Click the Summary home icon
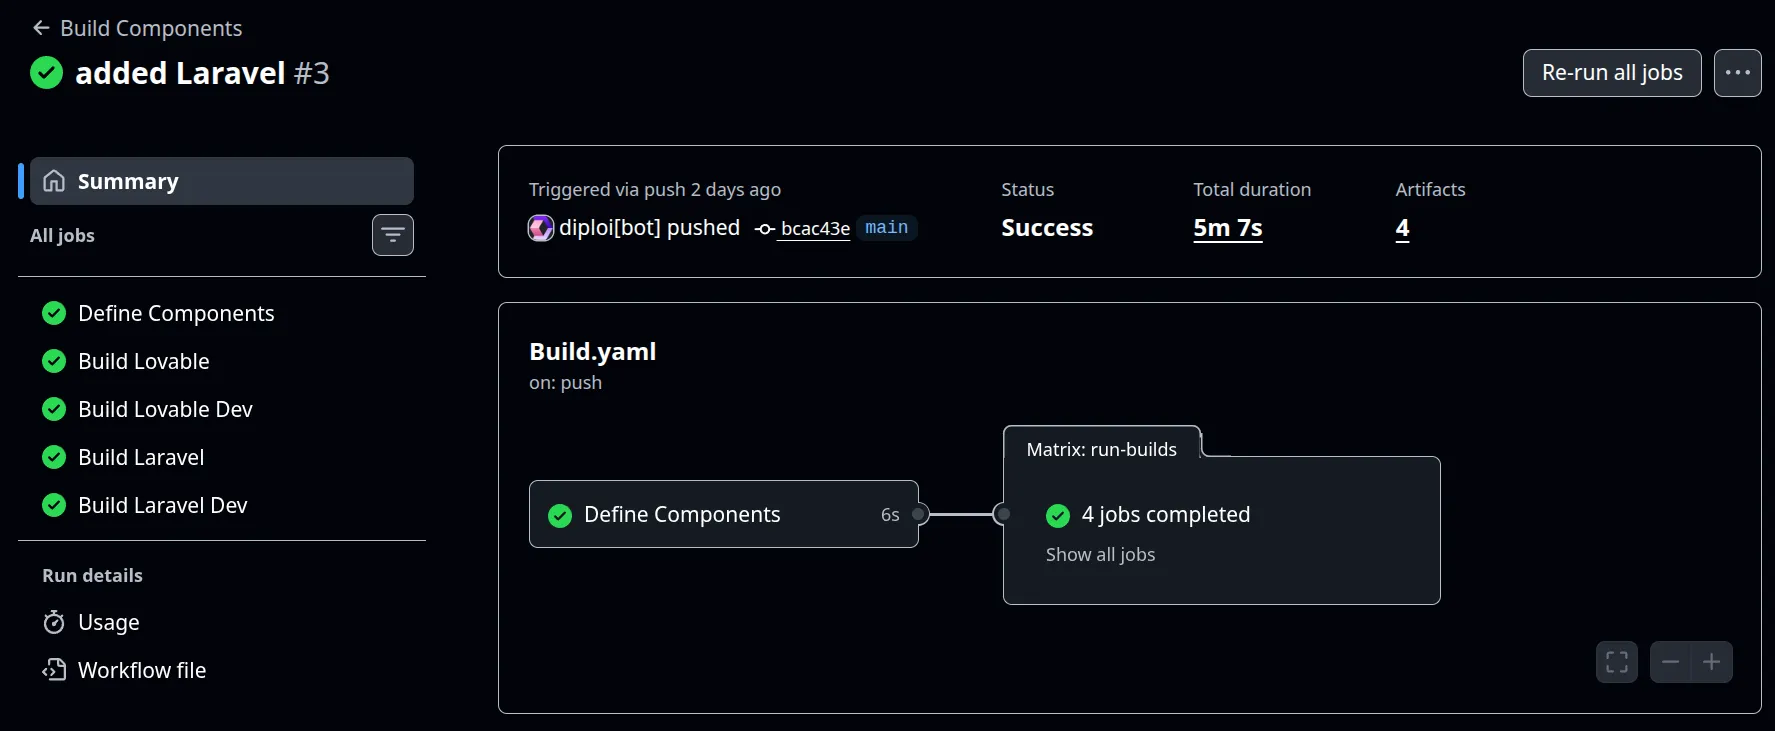1775x731 pixels. click(x=54, y=181)
